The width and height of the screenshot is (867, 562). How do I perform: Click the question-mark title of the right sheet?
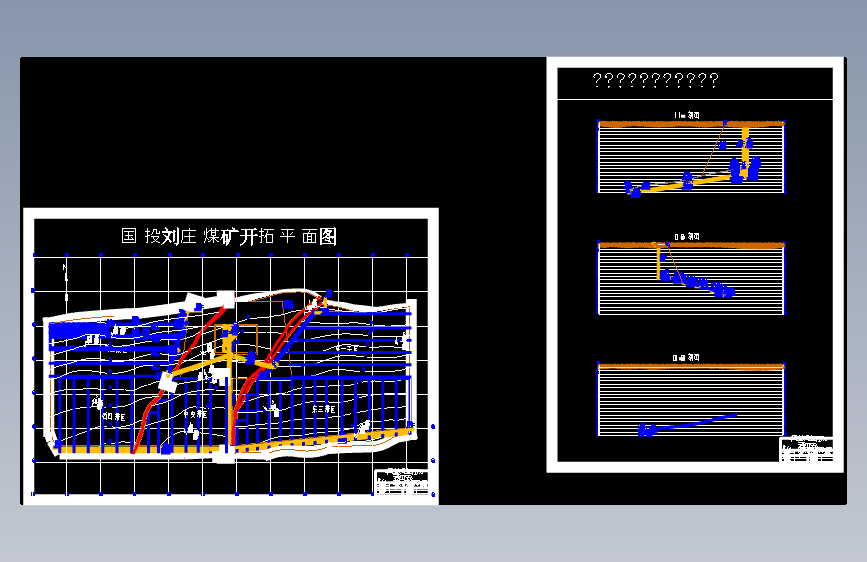(655, 81)
